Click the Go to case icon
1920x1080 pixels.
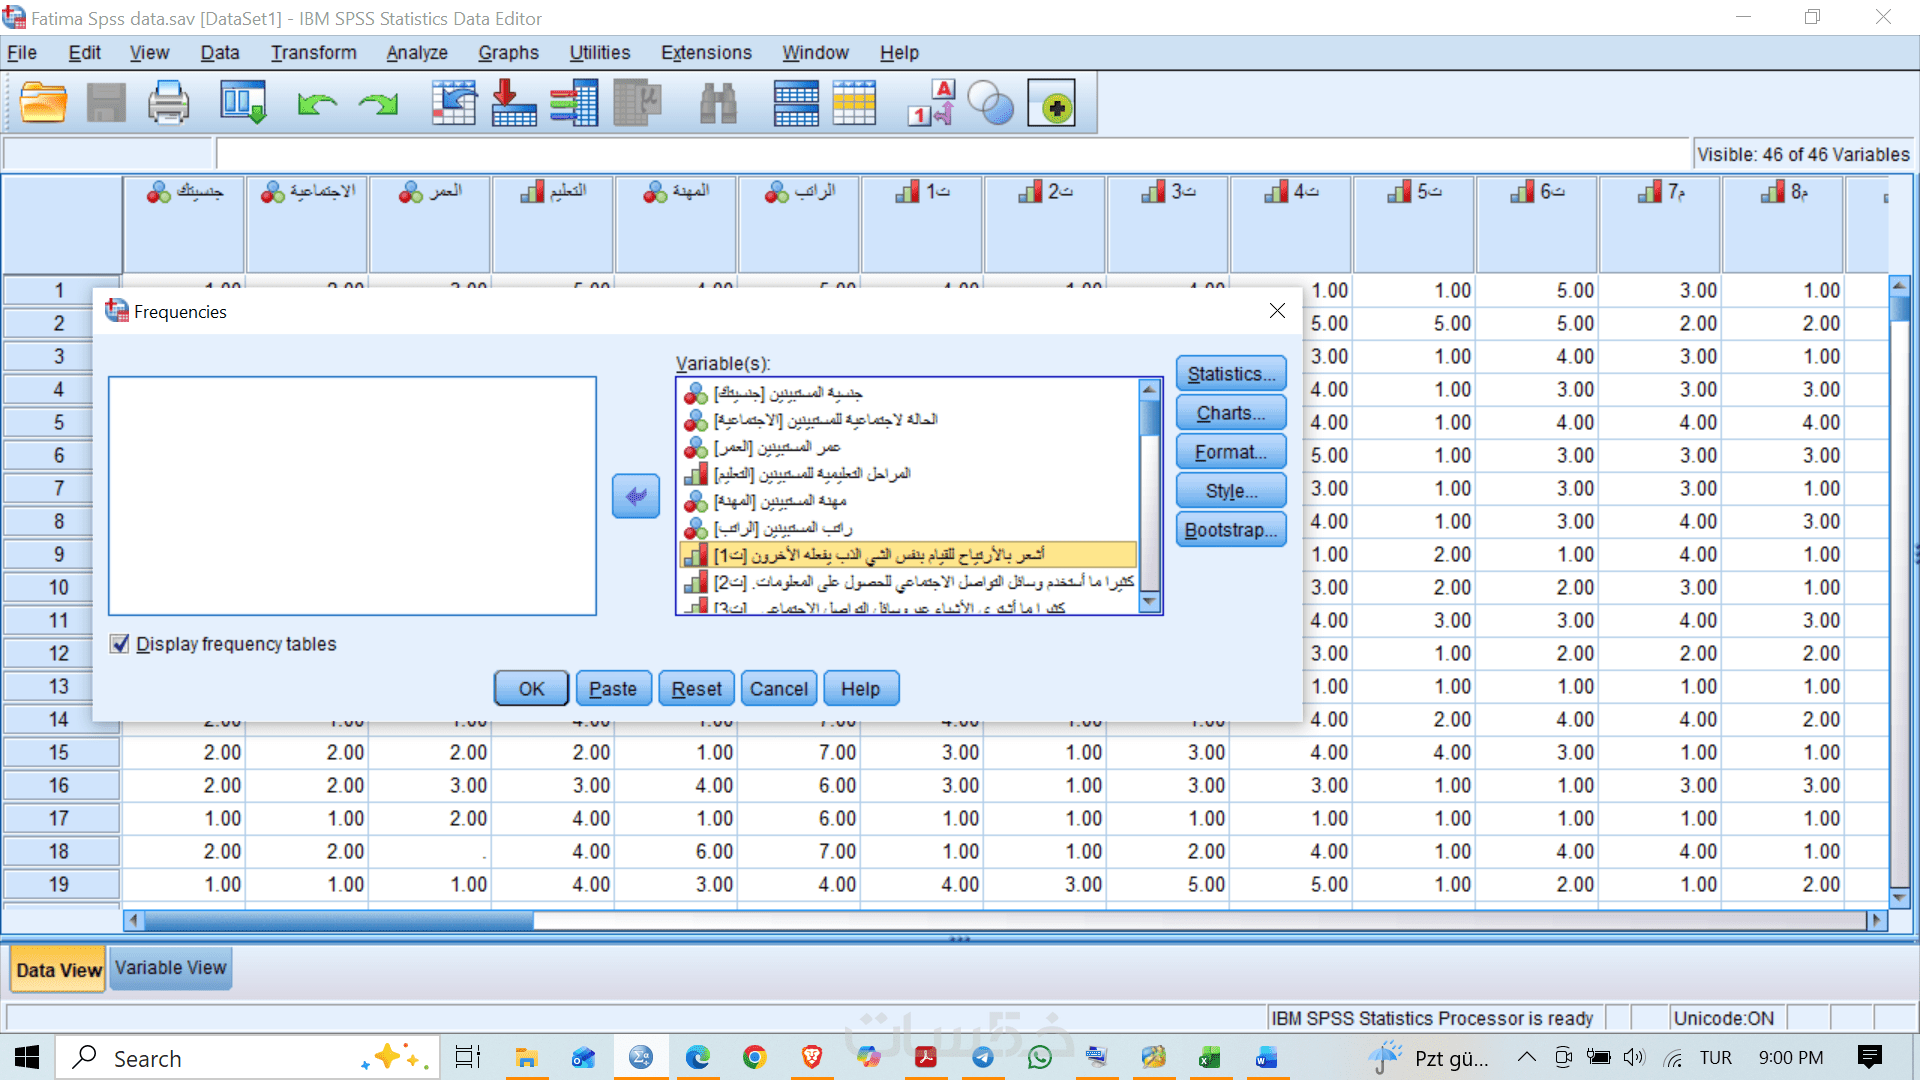click(454, 103)
